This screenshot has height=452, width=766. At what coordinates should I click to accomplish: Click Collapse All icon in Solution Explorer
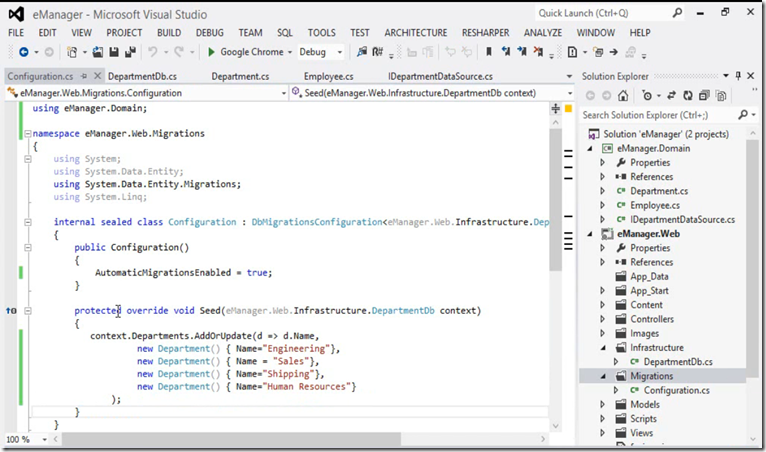(x=704, y=96)
